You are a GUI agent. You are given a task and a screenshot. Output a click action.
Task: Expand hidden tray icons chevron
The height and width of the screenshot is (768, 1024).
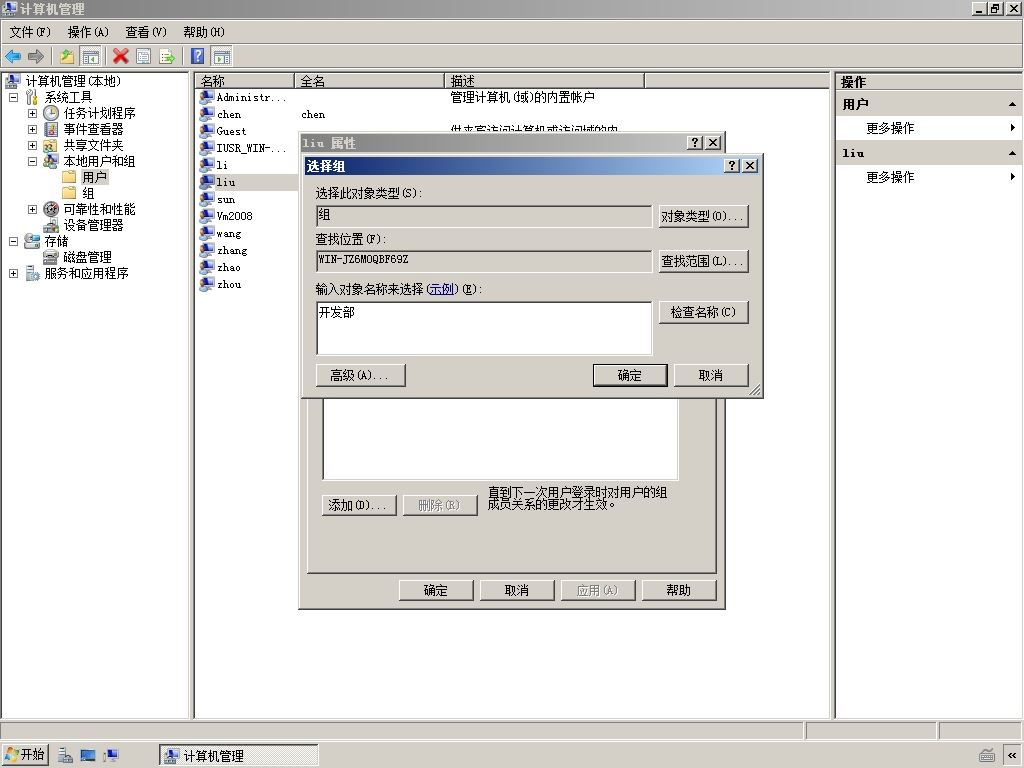tap(1013, 756)
